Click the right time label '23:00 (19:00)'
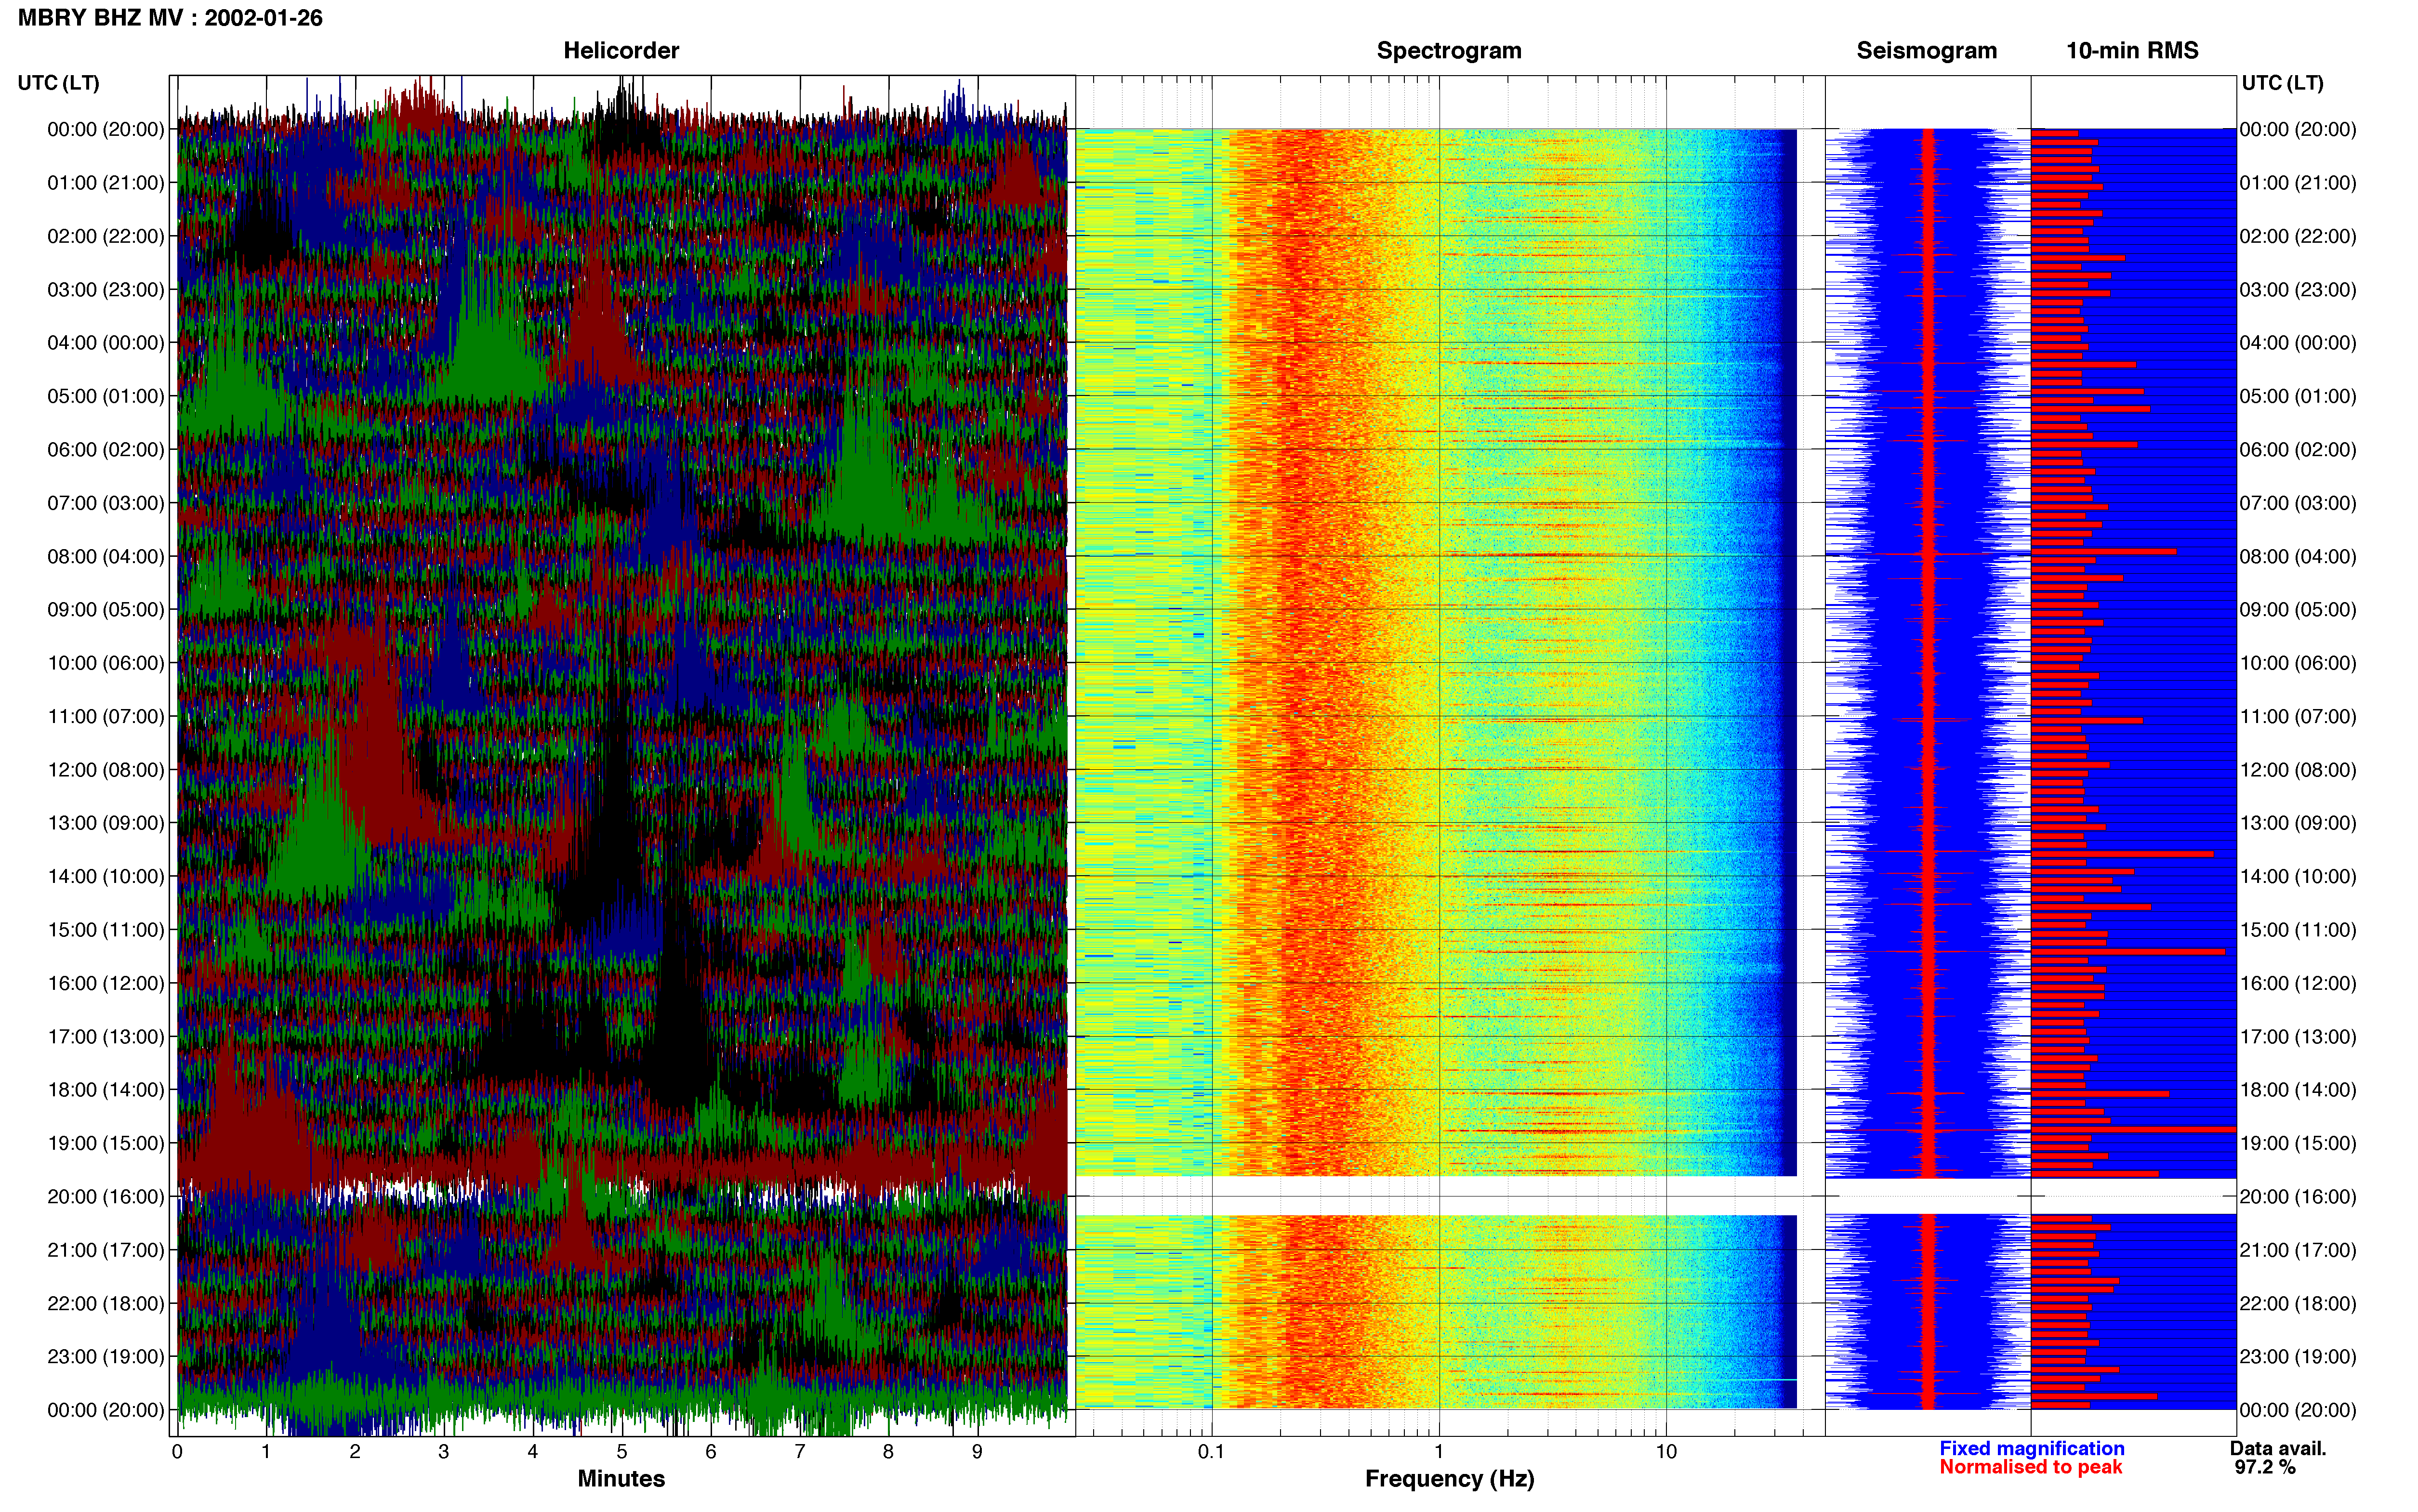Image resolution: width=2418 pixels, height=1512 pixels. (x=2298, y=1357)
